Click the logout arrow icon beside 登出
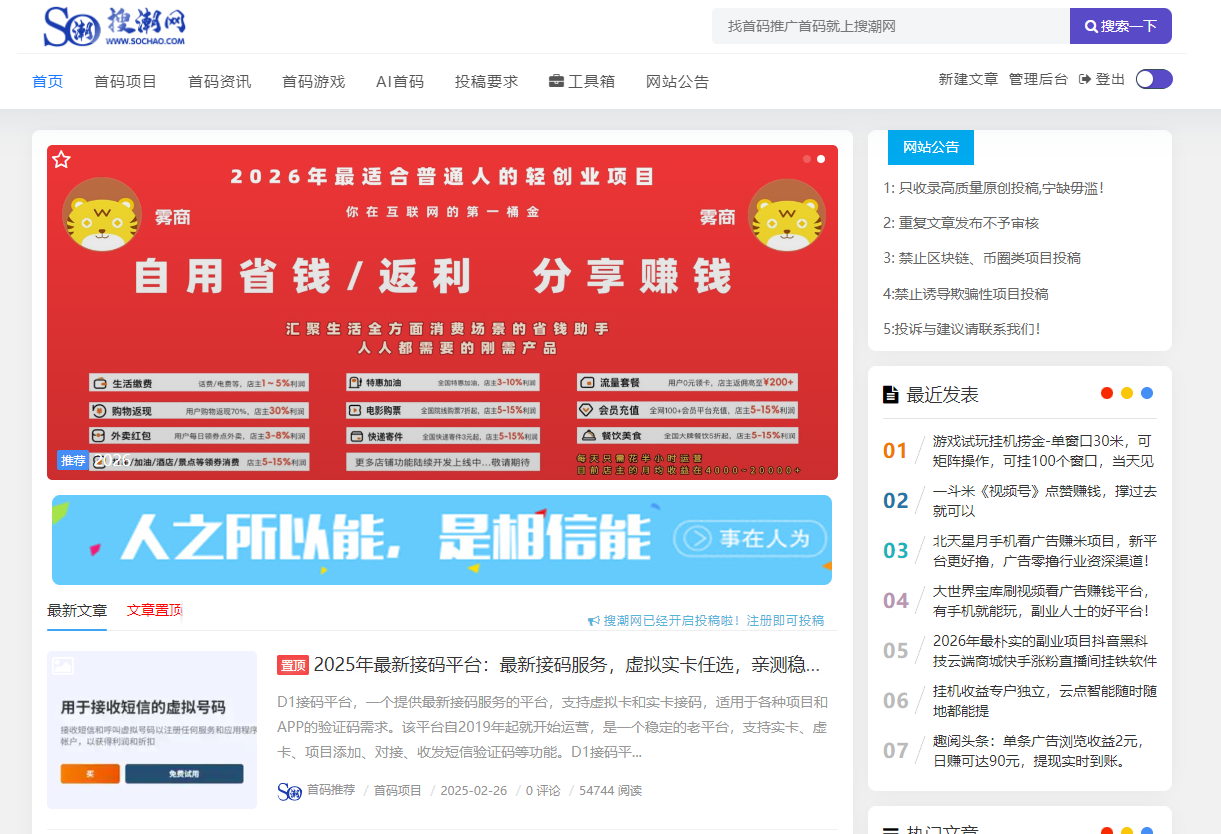1221x834 pixels. pyautogui.click(x=1084, y=79)
